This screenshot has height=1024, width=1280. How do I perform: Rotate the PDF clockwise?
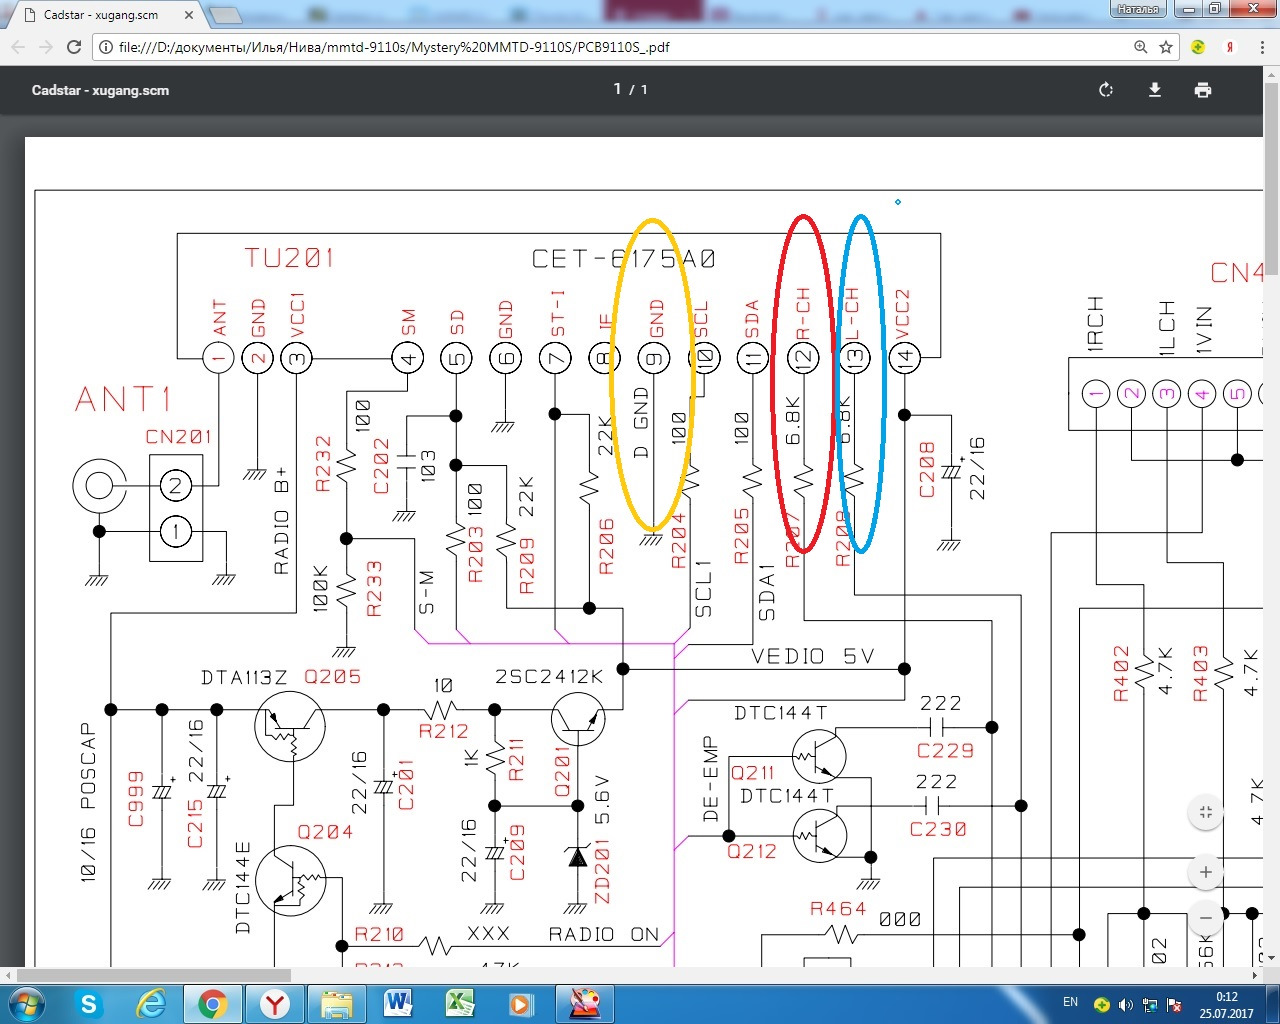tap(1106, 90)
